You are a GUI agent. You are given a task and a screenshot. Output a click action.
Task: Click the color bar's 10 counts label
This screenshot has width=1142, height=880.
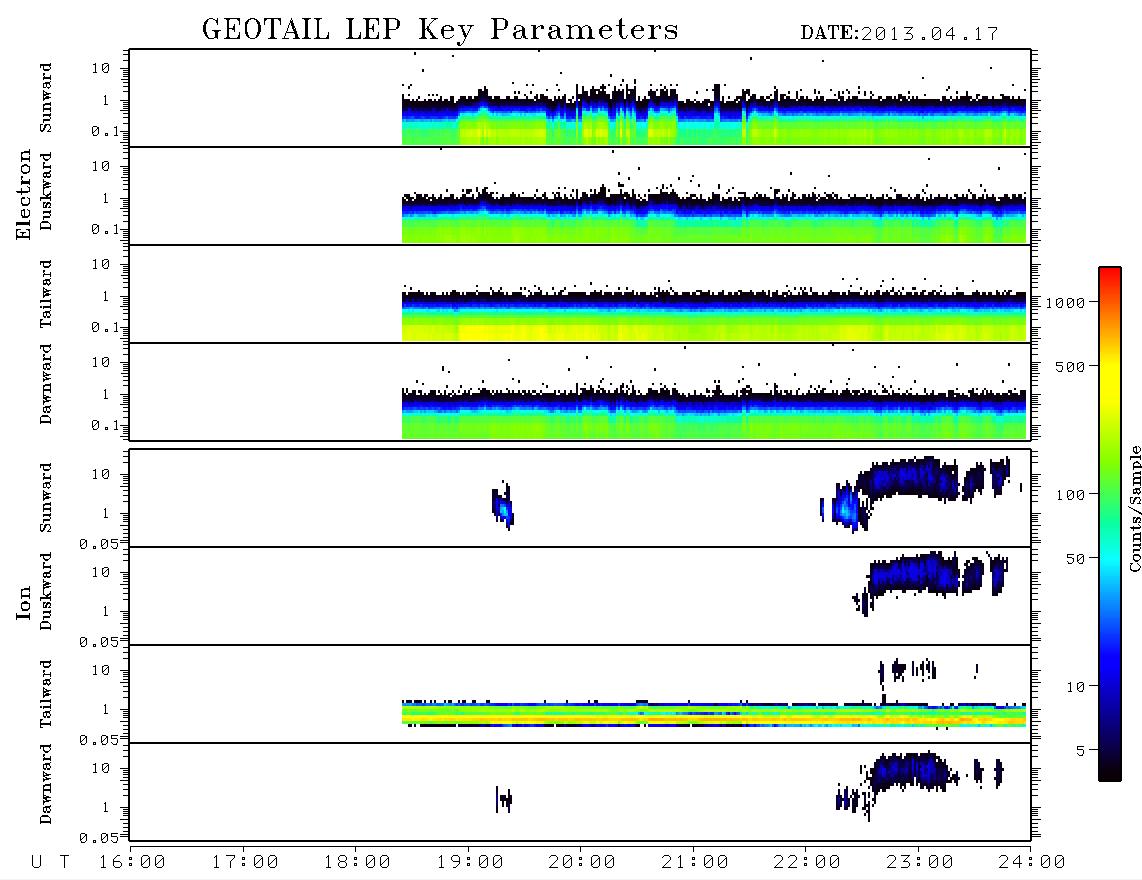[1075, 687]
